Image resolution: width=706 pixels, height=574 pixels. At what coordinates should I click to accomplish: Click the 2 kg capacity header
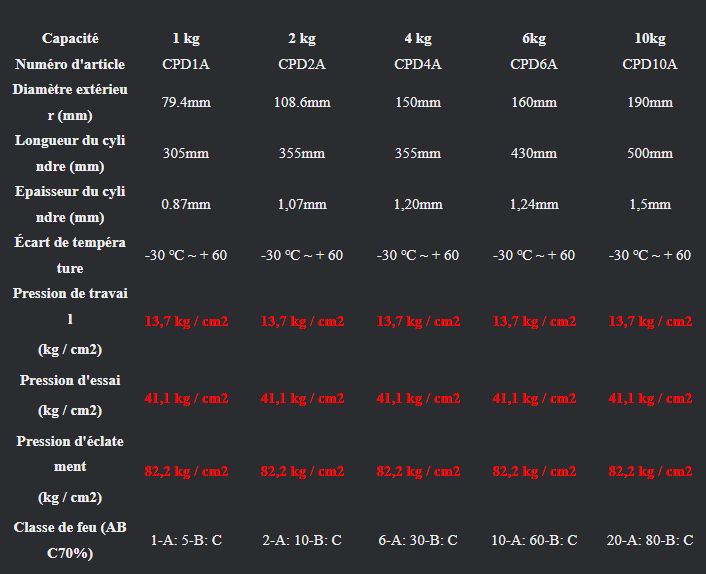coord(302,39)
